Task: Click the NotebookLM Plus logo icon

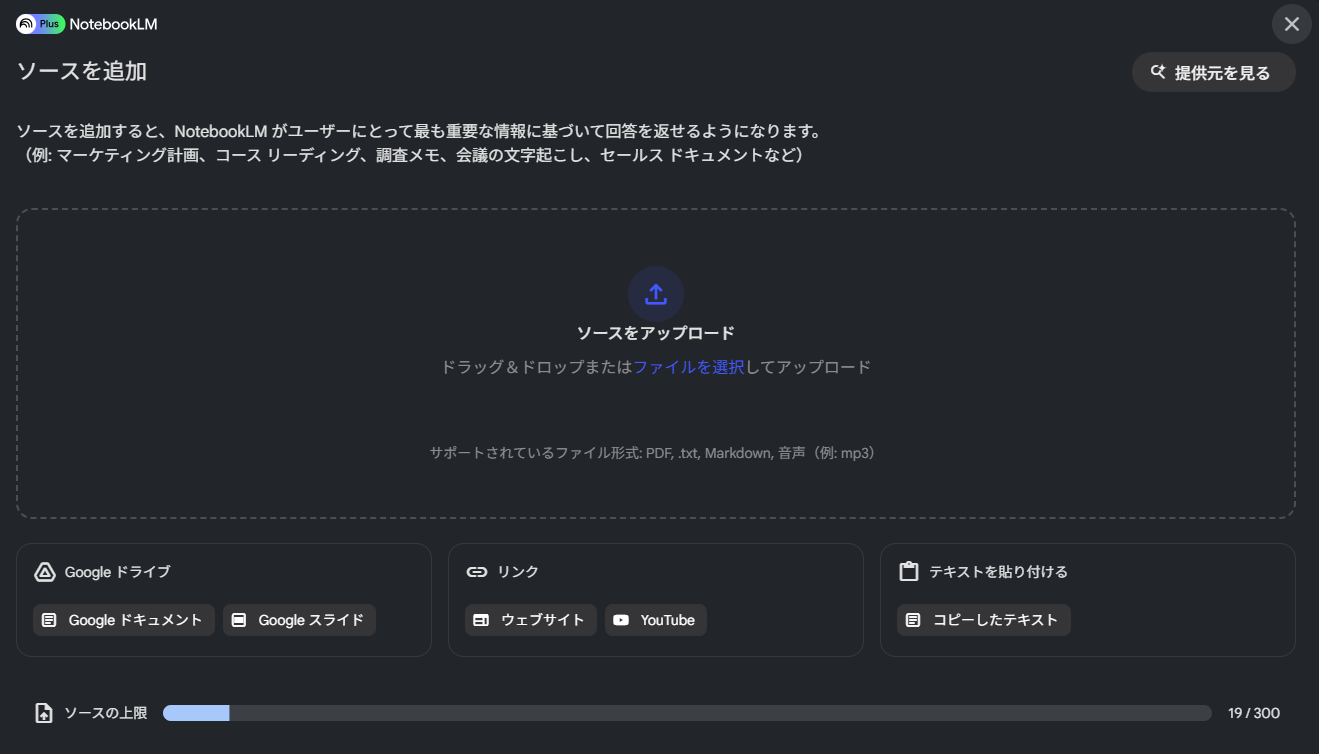Action: 41,24
